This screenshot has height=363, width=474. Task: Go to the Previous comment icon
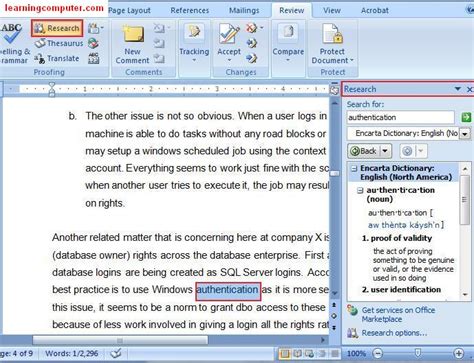click(x=159, y=43)
